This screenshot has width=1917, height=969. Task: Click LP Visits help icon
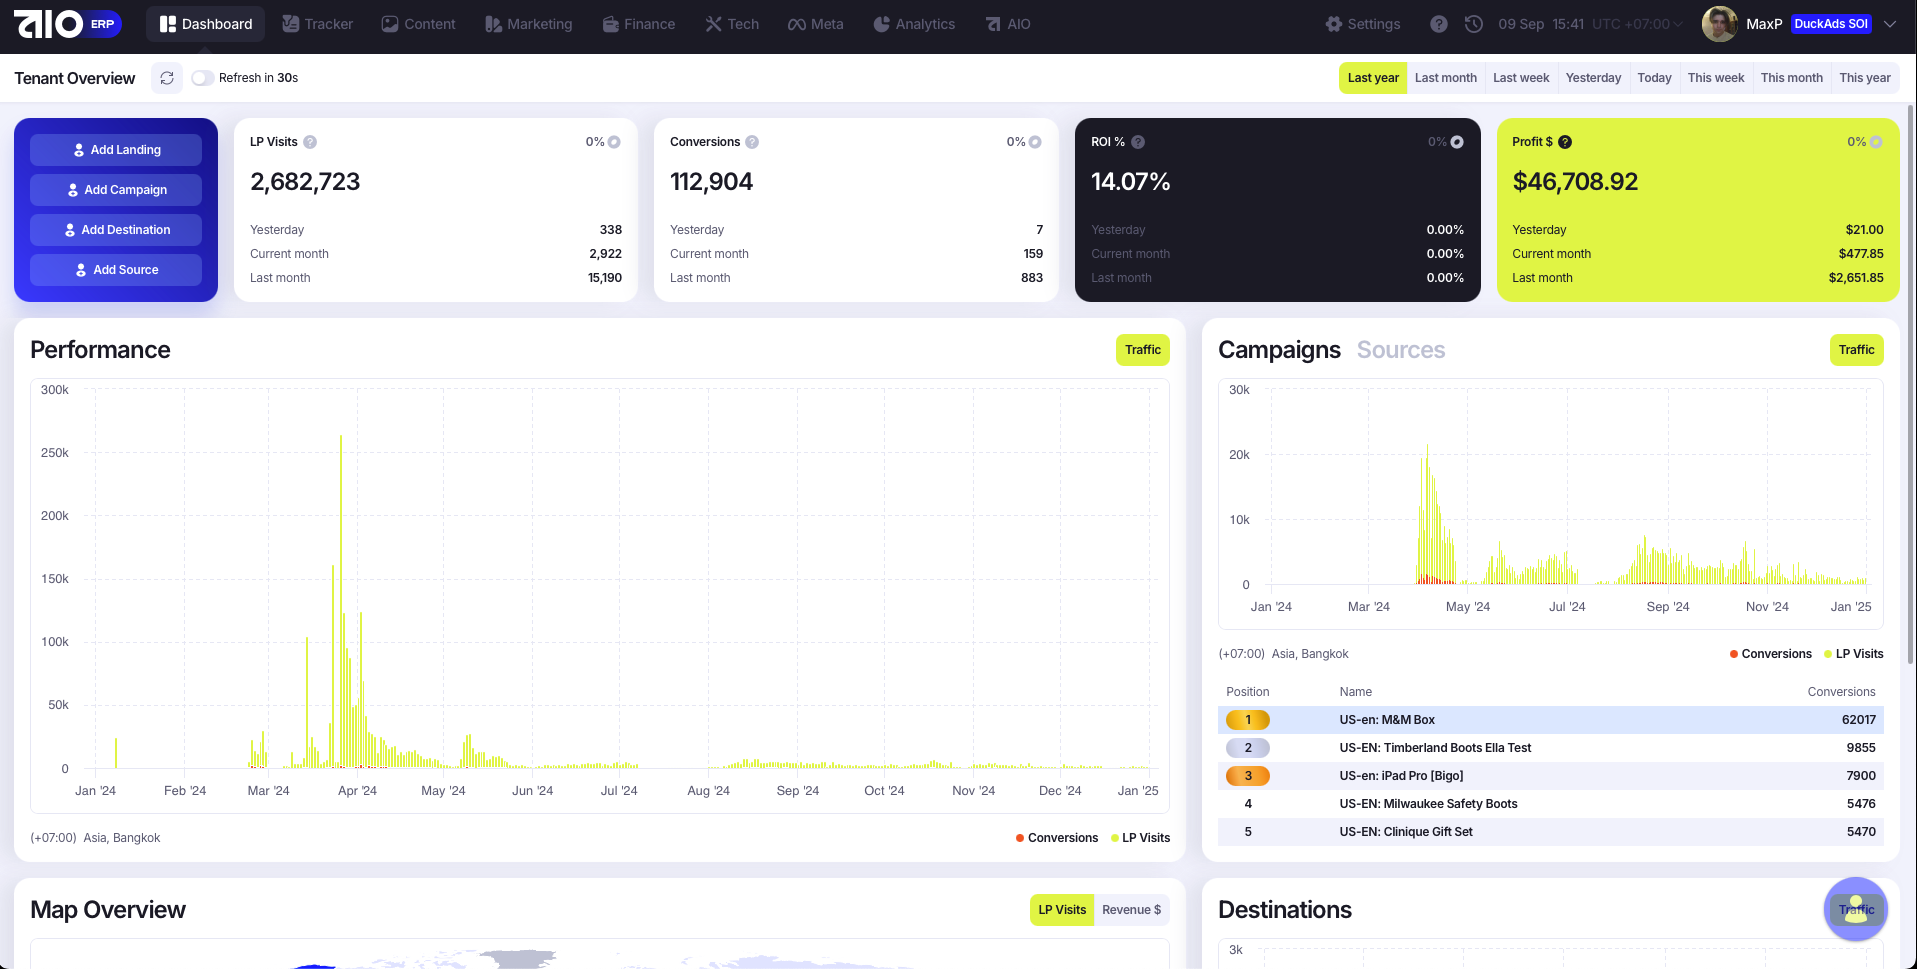coord(310,142)
